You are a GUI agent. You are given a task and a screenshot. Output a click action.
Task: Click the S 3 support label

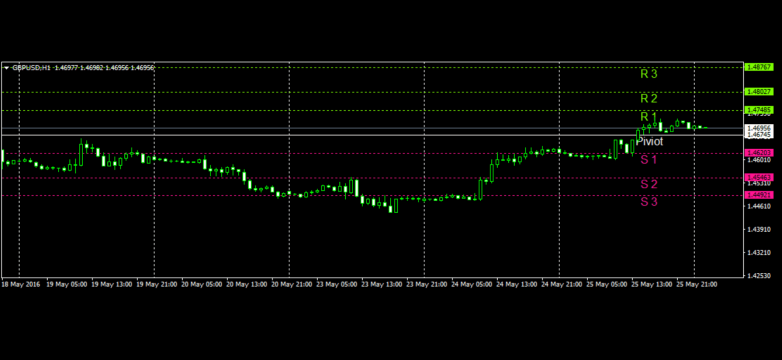(649, 201)
